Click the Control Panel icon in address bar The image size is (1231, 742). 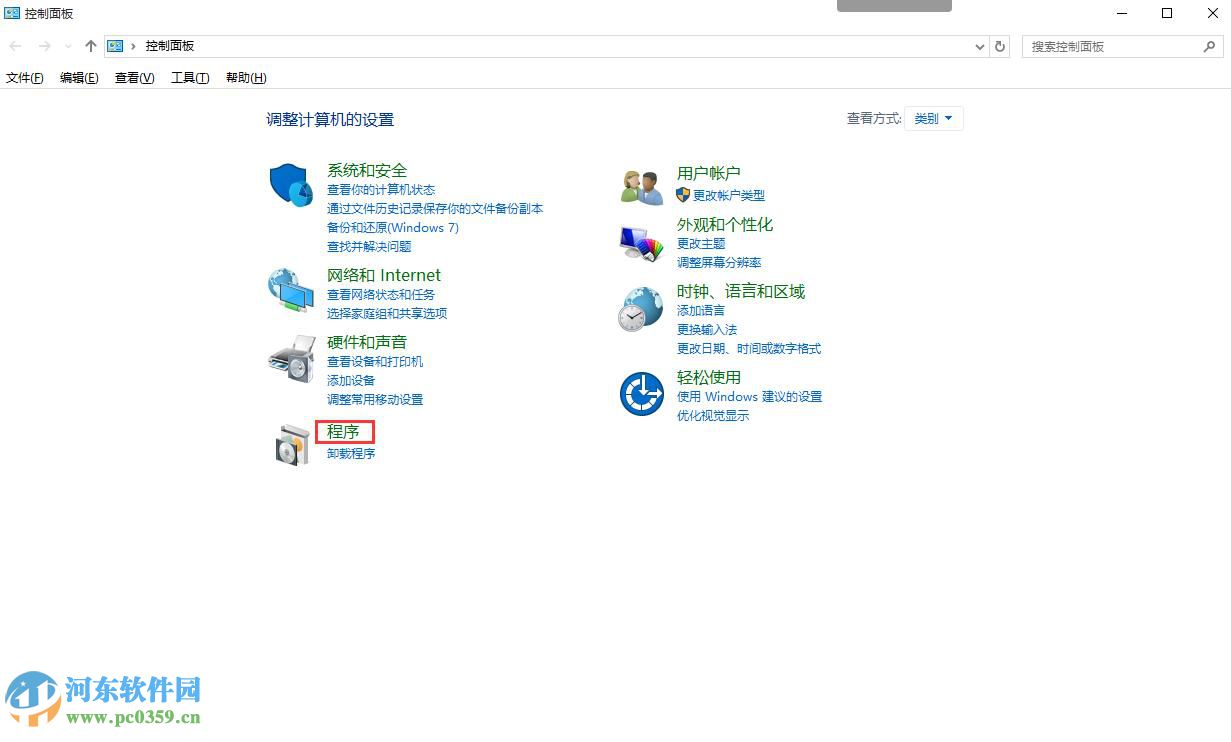[114, 46]
